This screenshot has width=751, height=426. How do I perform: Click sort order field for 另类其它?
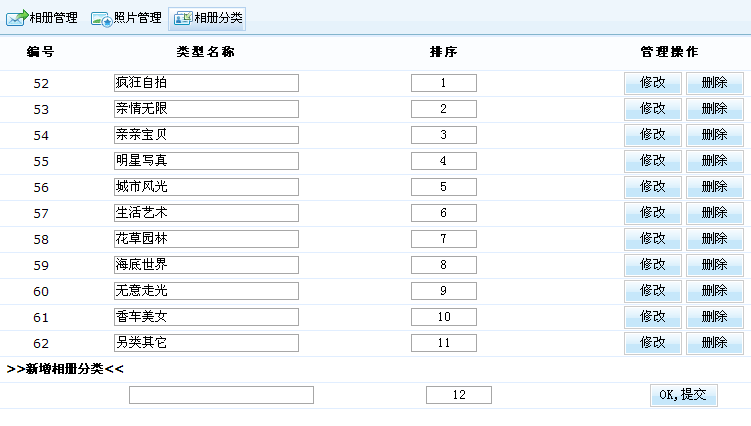pyautogui.click(x=444, y=343)
